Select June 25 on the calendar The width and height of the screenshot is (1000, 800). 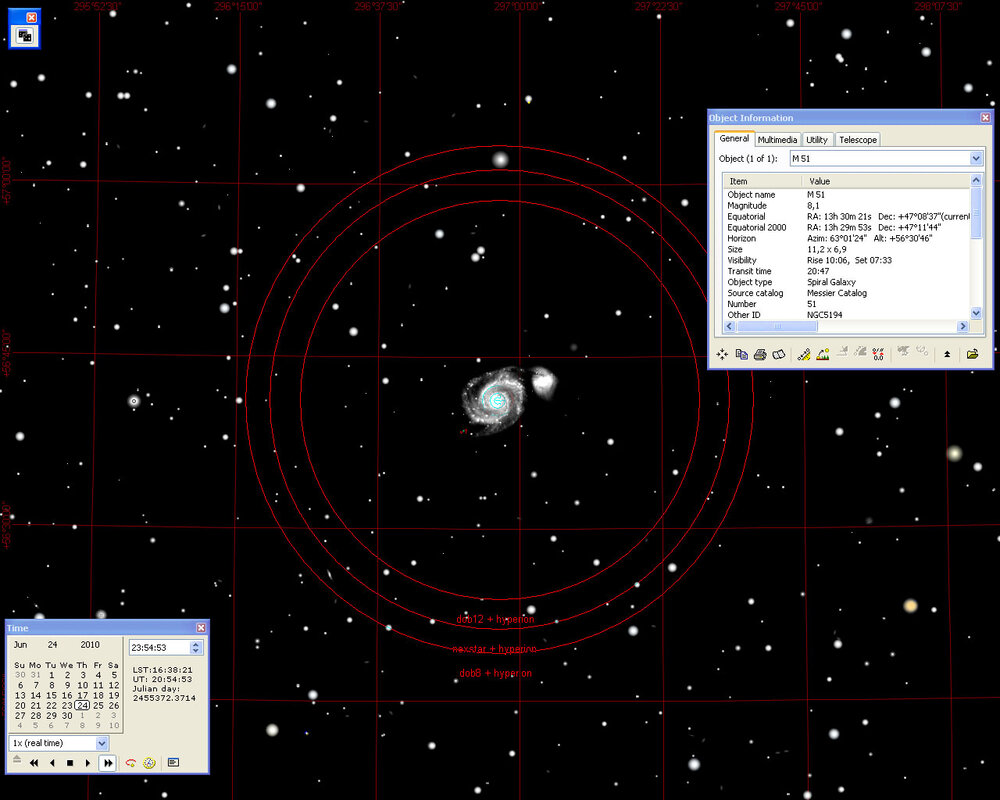click(99, 705)
